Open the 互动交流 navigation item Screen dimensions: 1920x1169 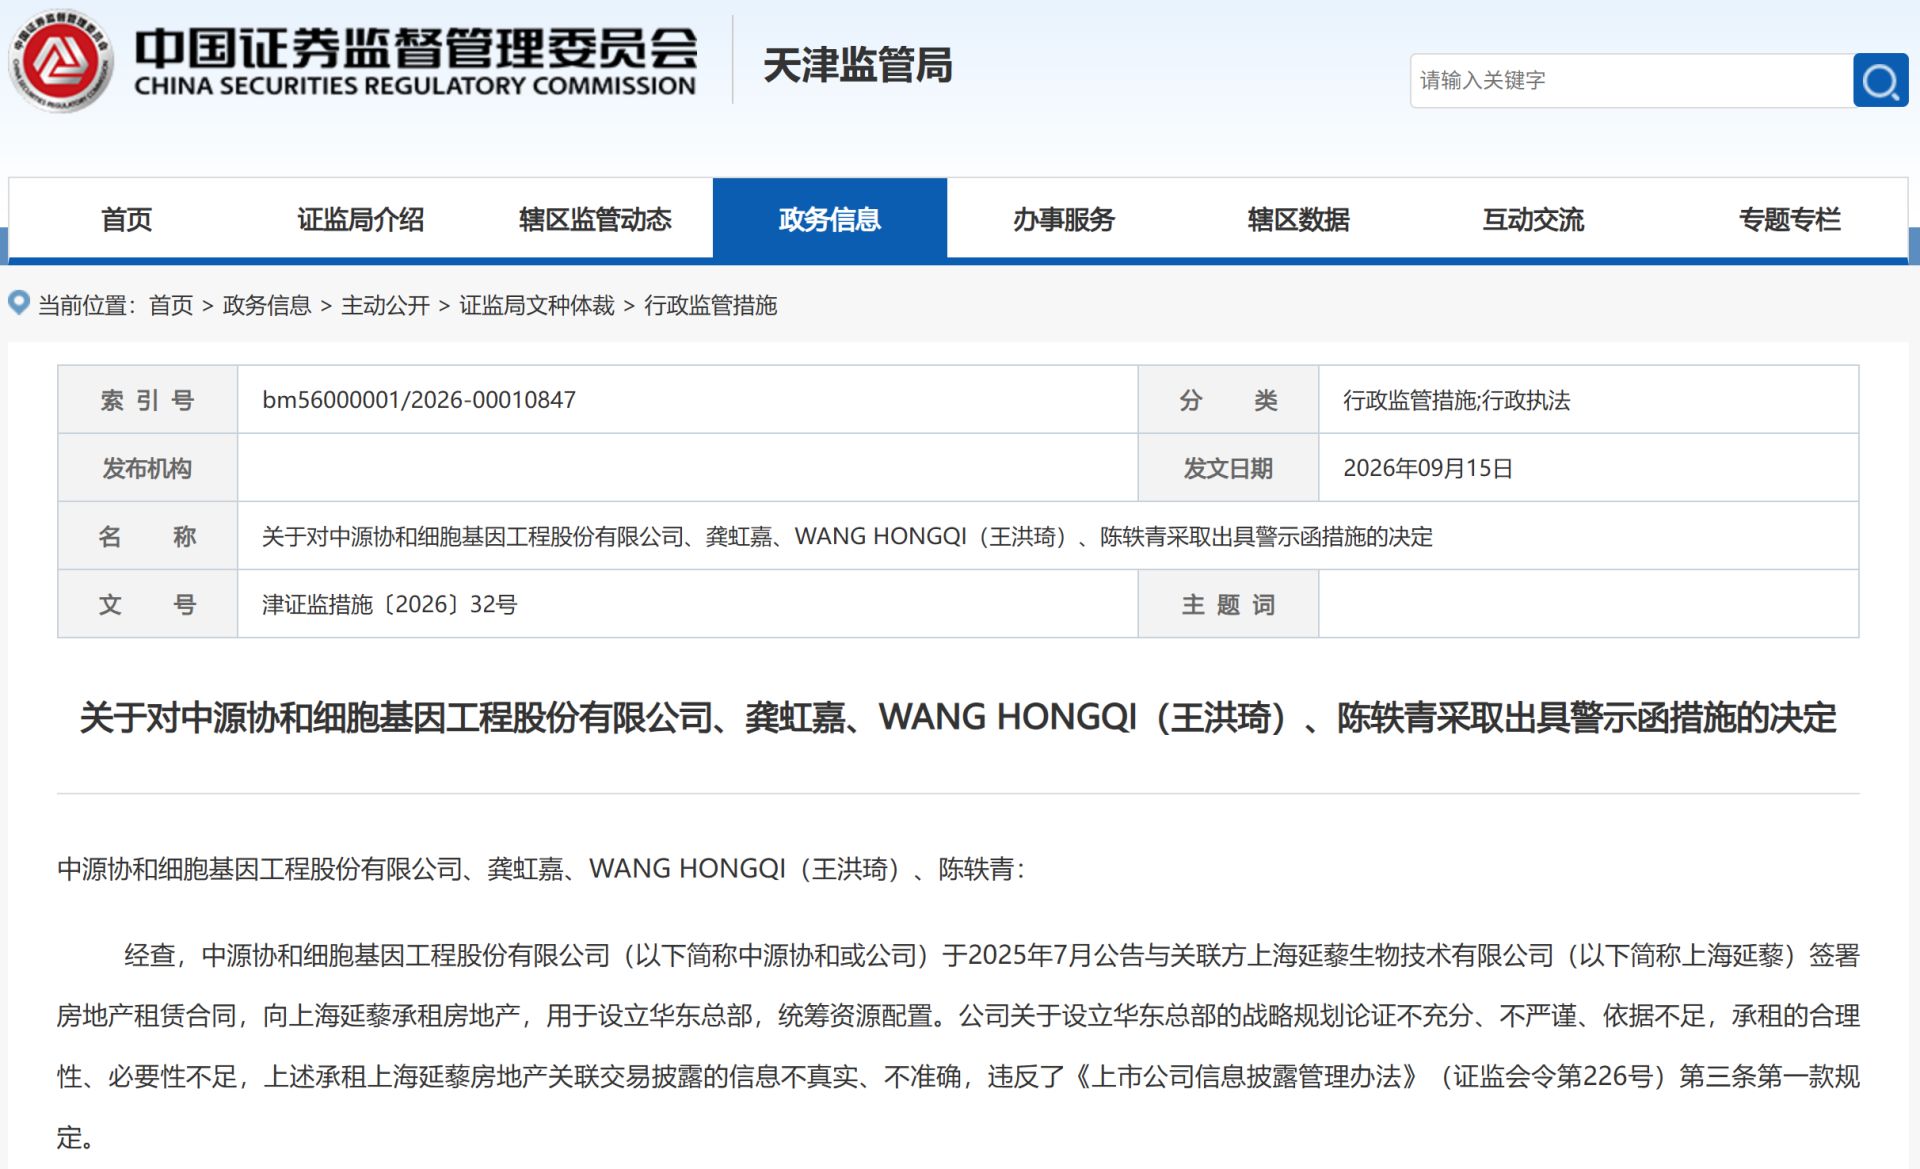[1533, 219]
